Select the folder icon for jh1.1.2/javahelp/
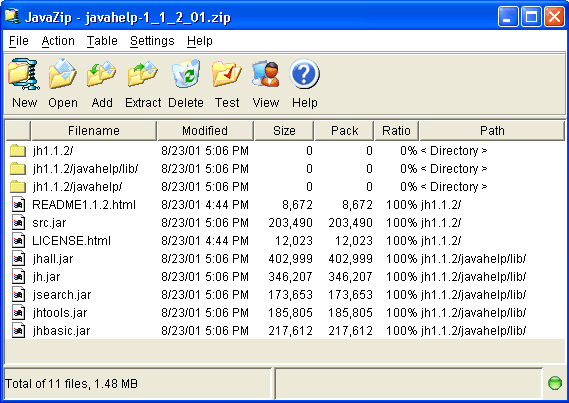 point(18,187)
